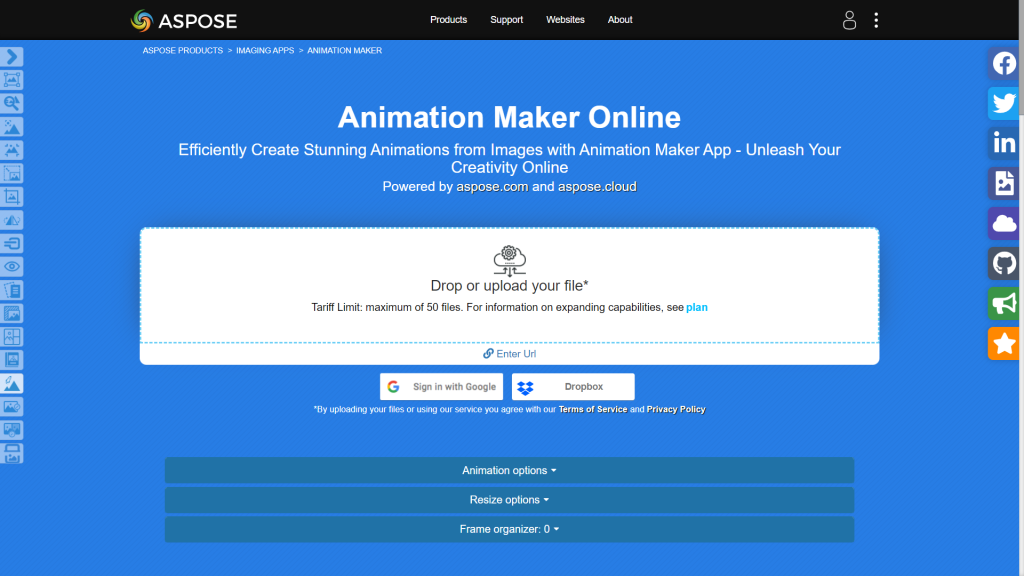Click the collage maker icon in the sidebar
Image resolution: width=1024 pixels, height=576 pixels.
(13, 336)
